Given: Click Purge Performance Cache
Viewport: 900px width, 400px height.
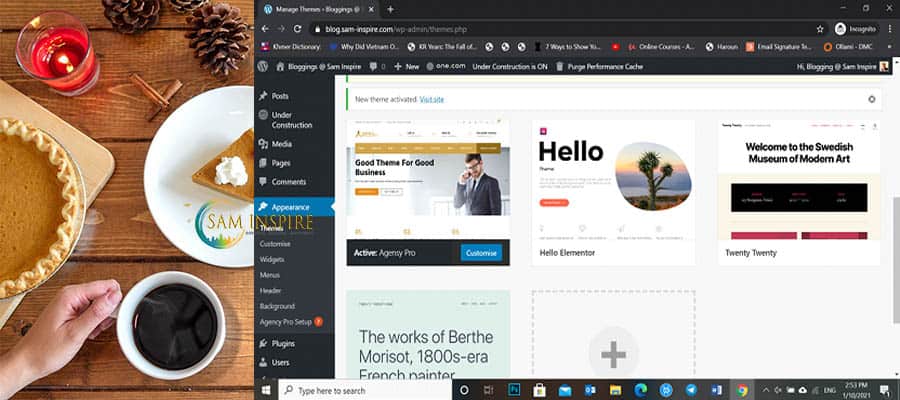Looking at the screenshot, I should click(x=600, y=67).
